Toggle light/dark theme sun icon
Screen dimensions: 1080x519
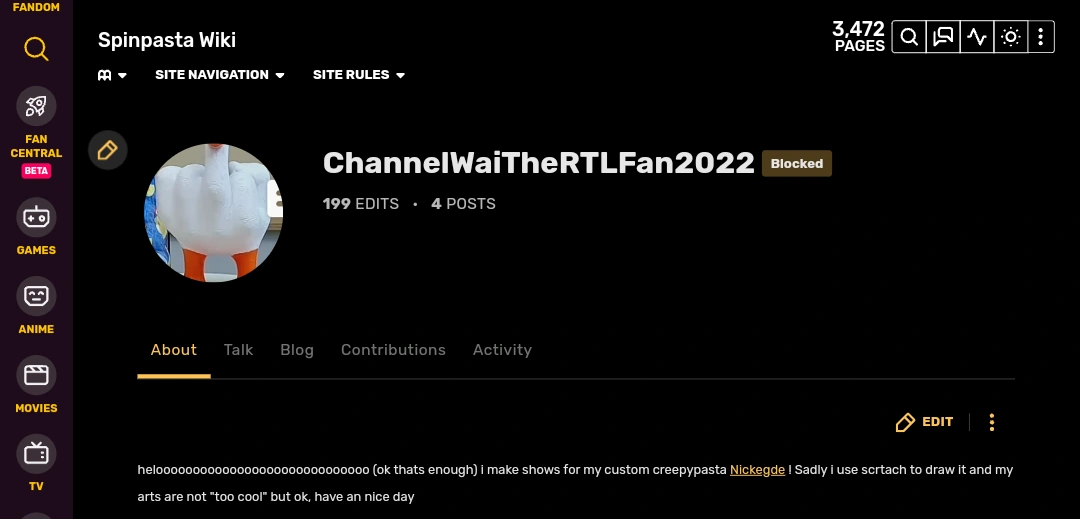coord(1010,36)
